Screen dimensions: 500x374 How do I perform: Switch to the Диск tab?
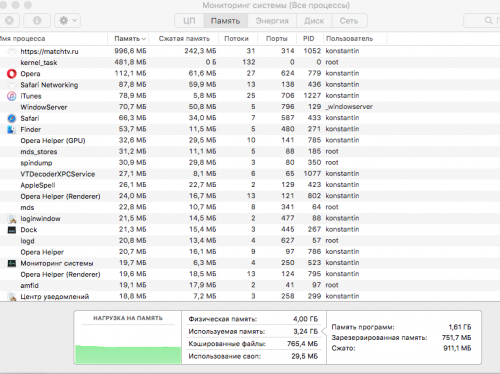tap(314, 21)
